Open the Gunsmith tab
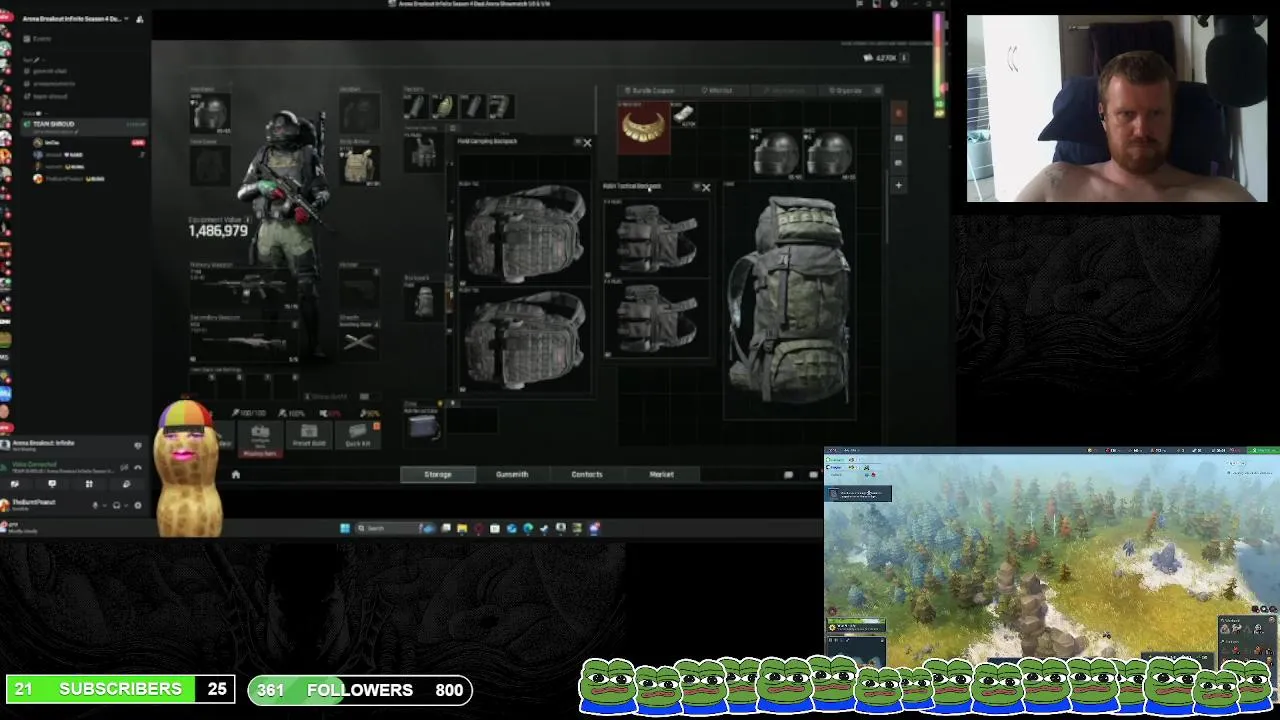This screenshot has height=720, width=1280. [x=512, y=474]
